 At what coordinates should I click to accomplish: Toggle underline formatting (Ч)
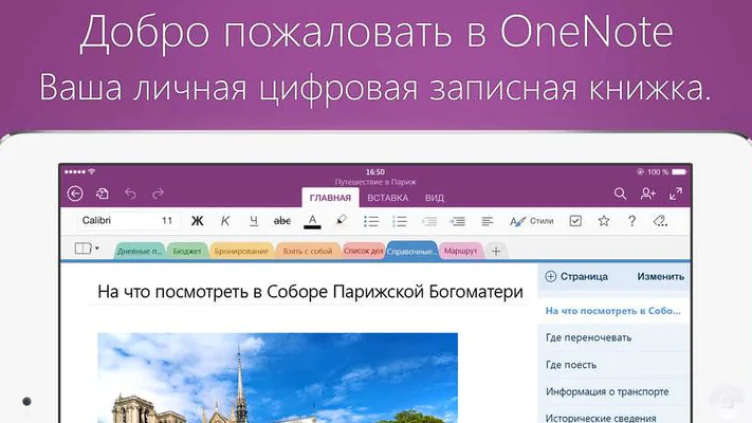click(253, 221)
